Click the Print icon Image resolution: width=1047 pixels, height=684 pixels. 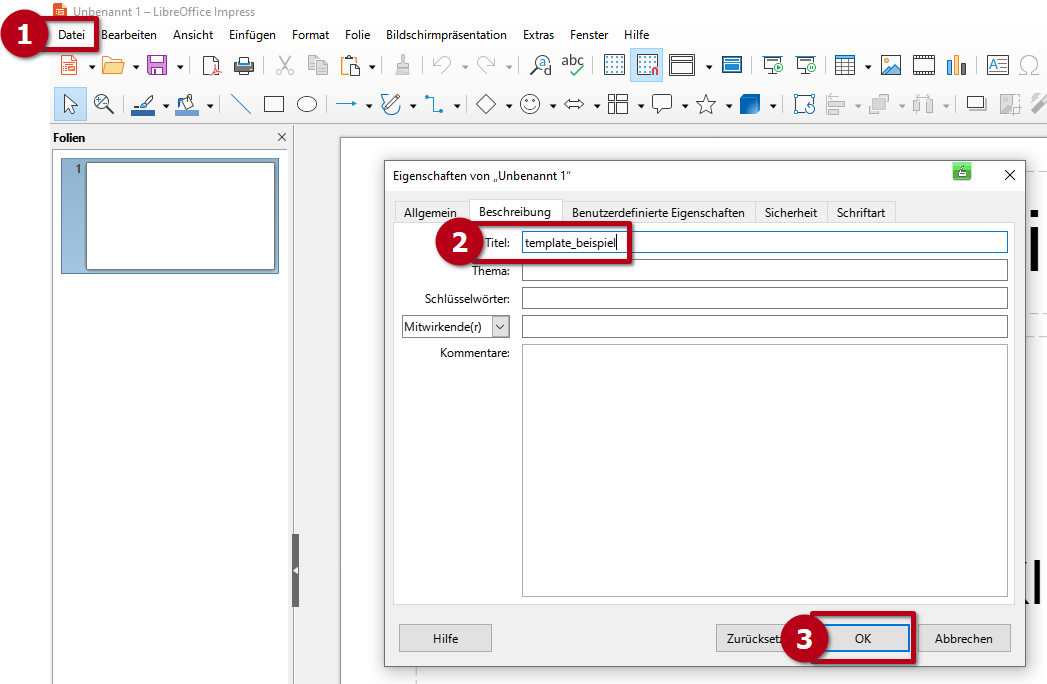click(x=244, y=65)
